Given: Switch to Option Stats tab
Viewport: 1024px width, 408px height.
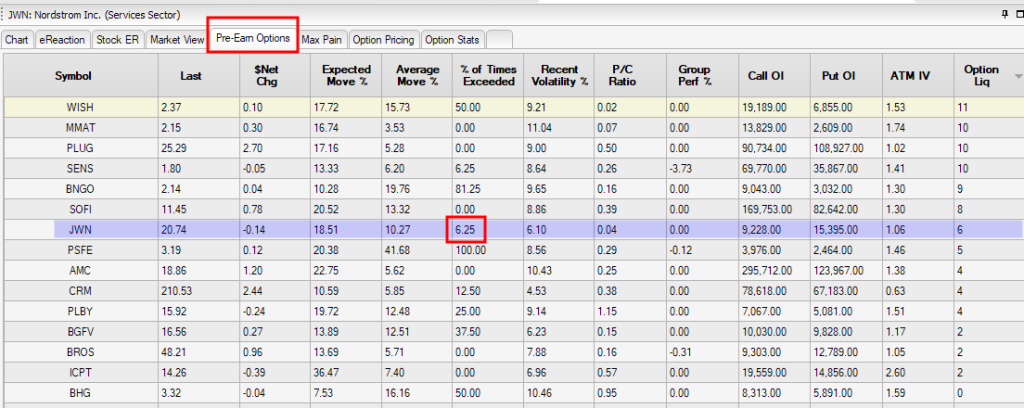Looking at the screenshot, I should (x=453, y=40).
